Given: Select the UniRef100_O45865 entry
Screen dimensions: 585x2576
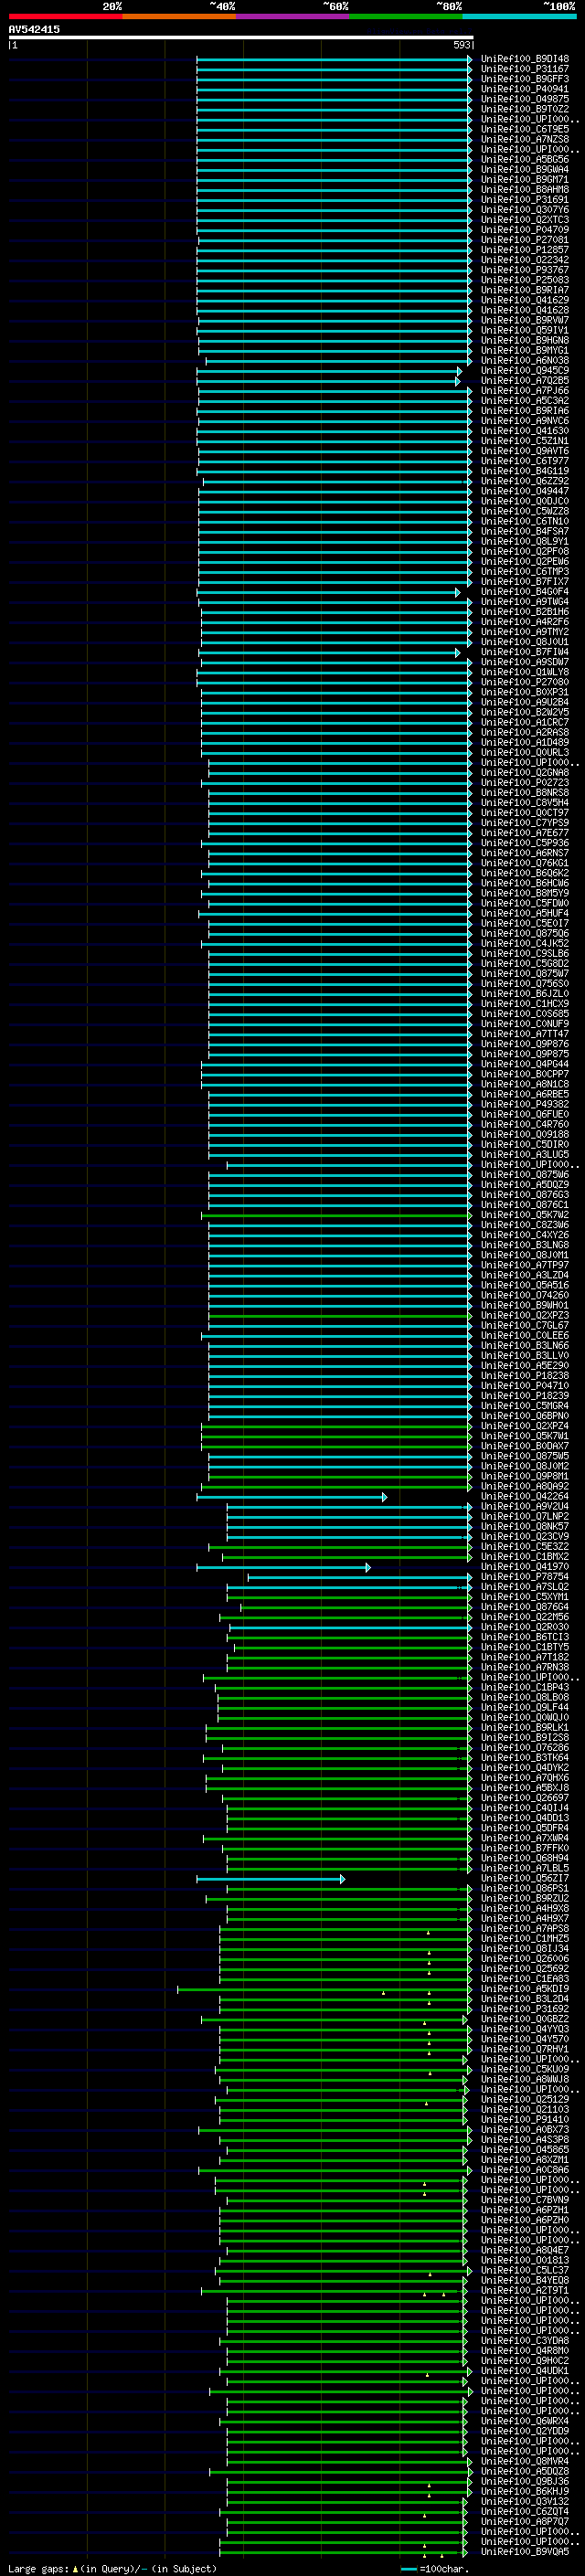Looking at the screenshot, I should pos(525,2150).
